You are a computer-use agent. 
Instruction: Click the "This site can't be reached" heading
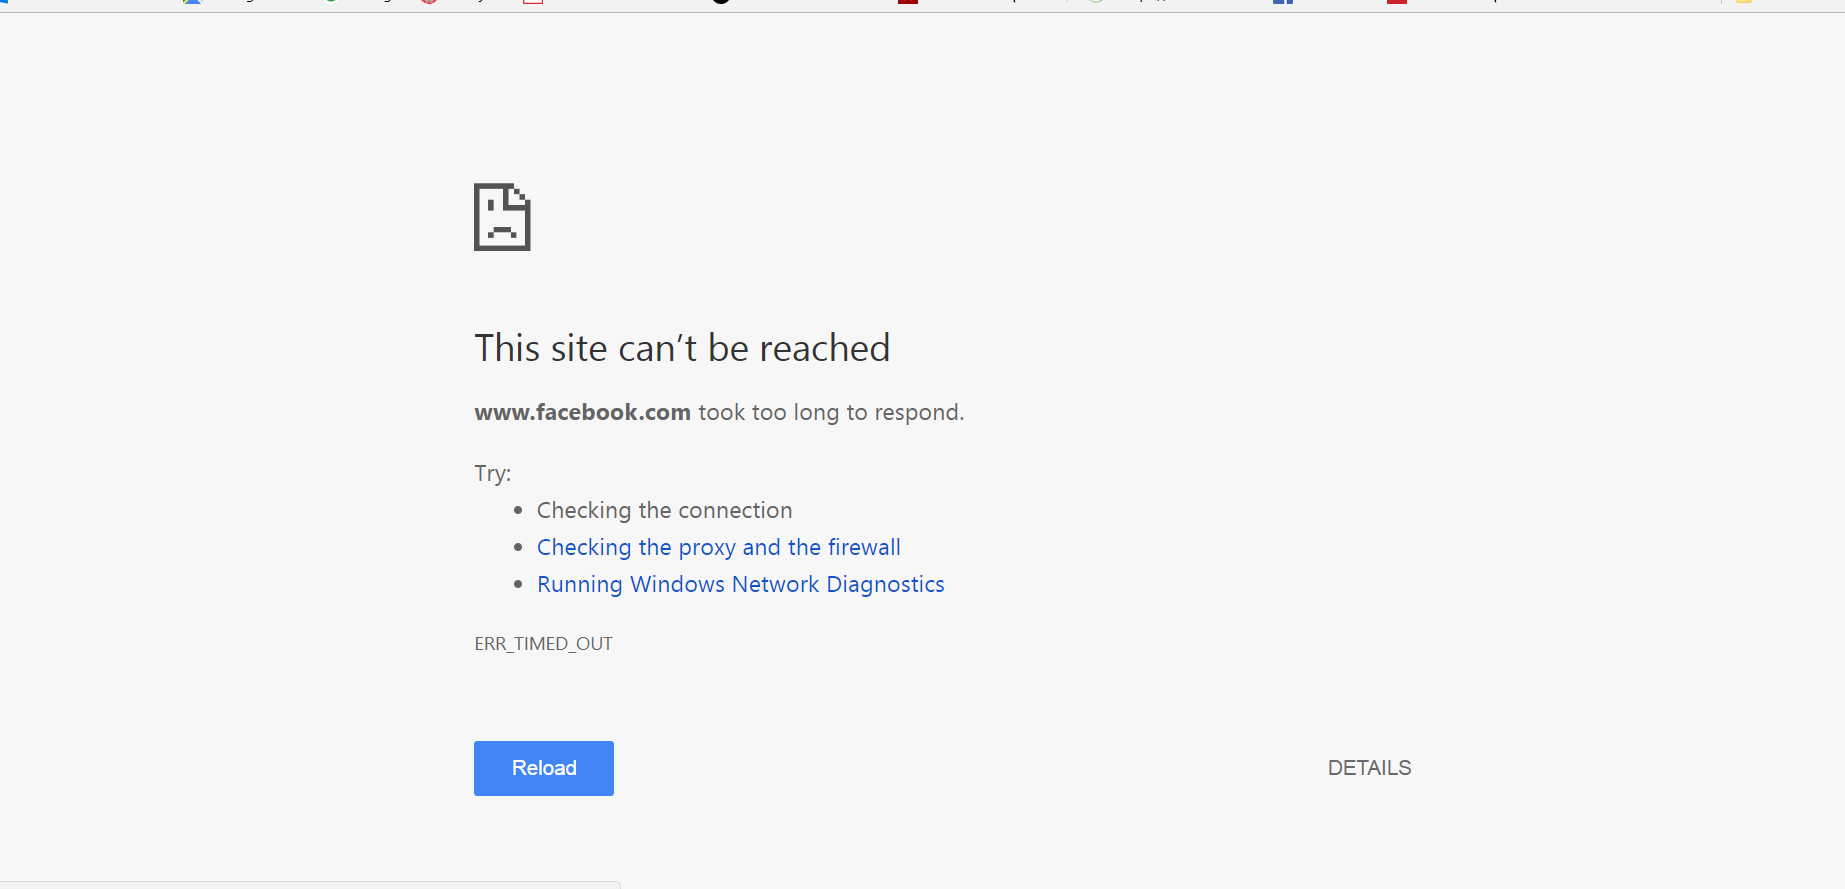(x=682, y=348)
